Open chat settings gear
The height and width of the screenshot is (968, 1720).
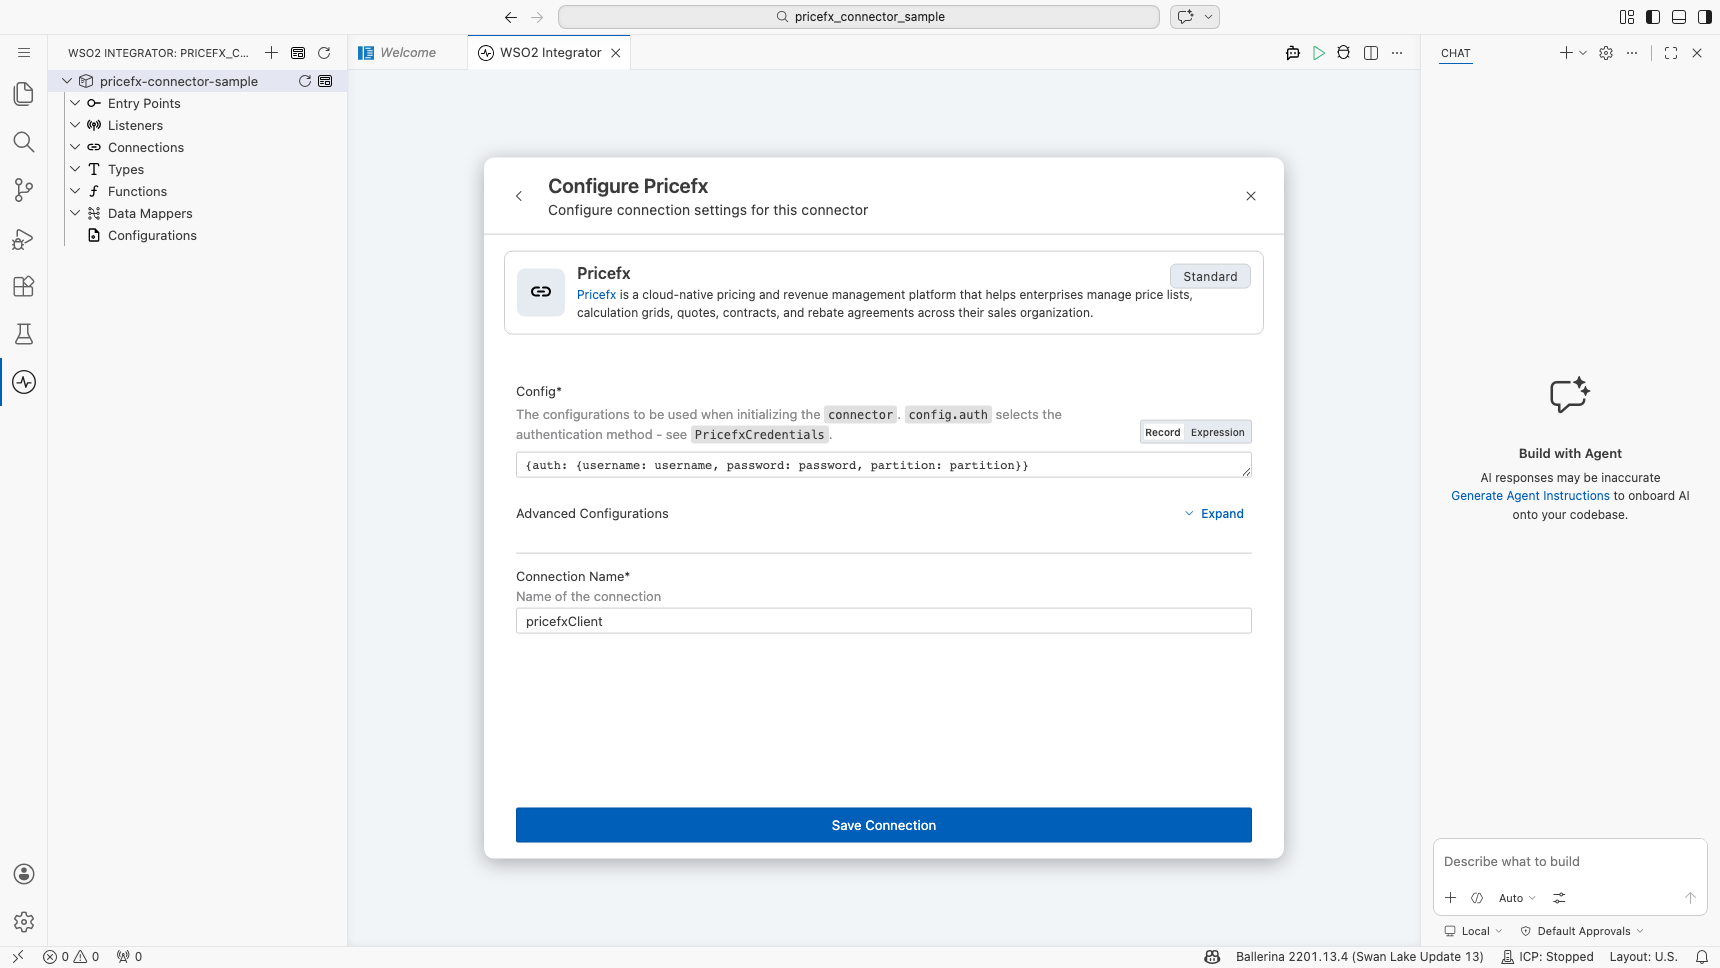coord(1606,53)
